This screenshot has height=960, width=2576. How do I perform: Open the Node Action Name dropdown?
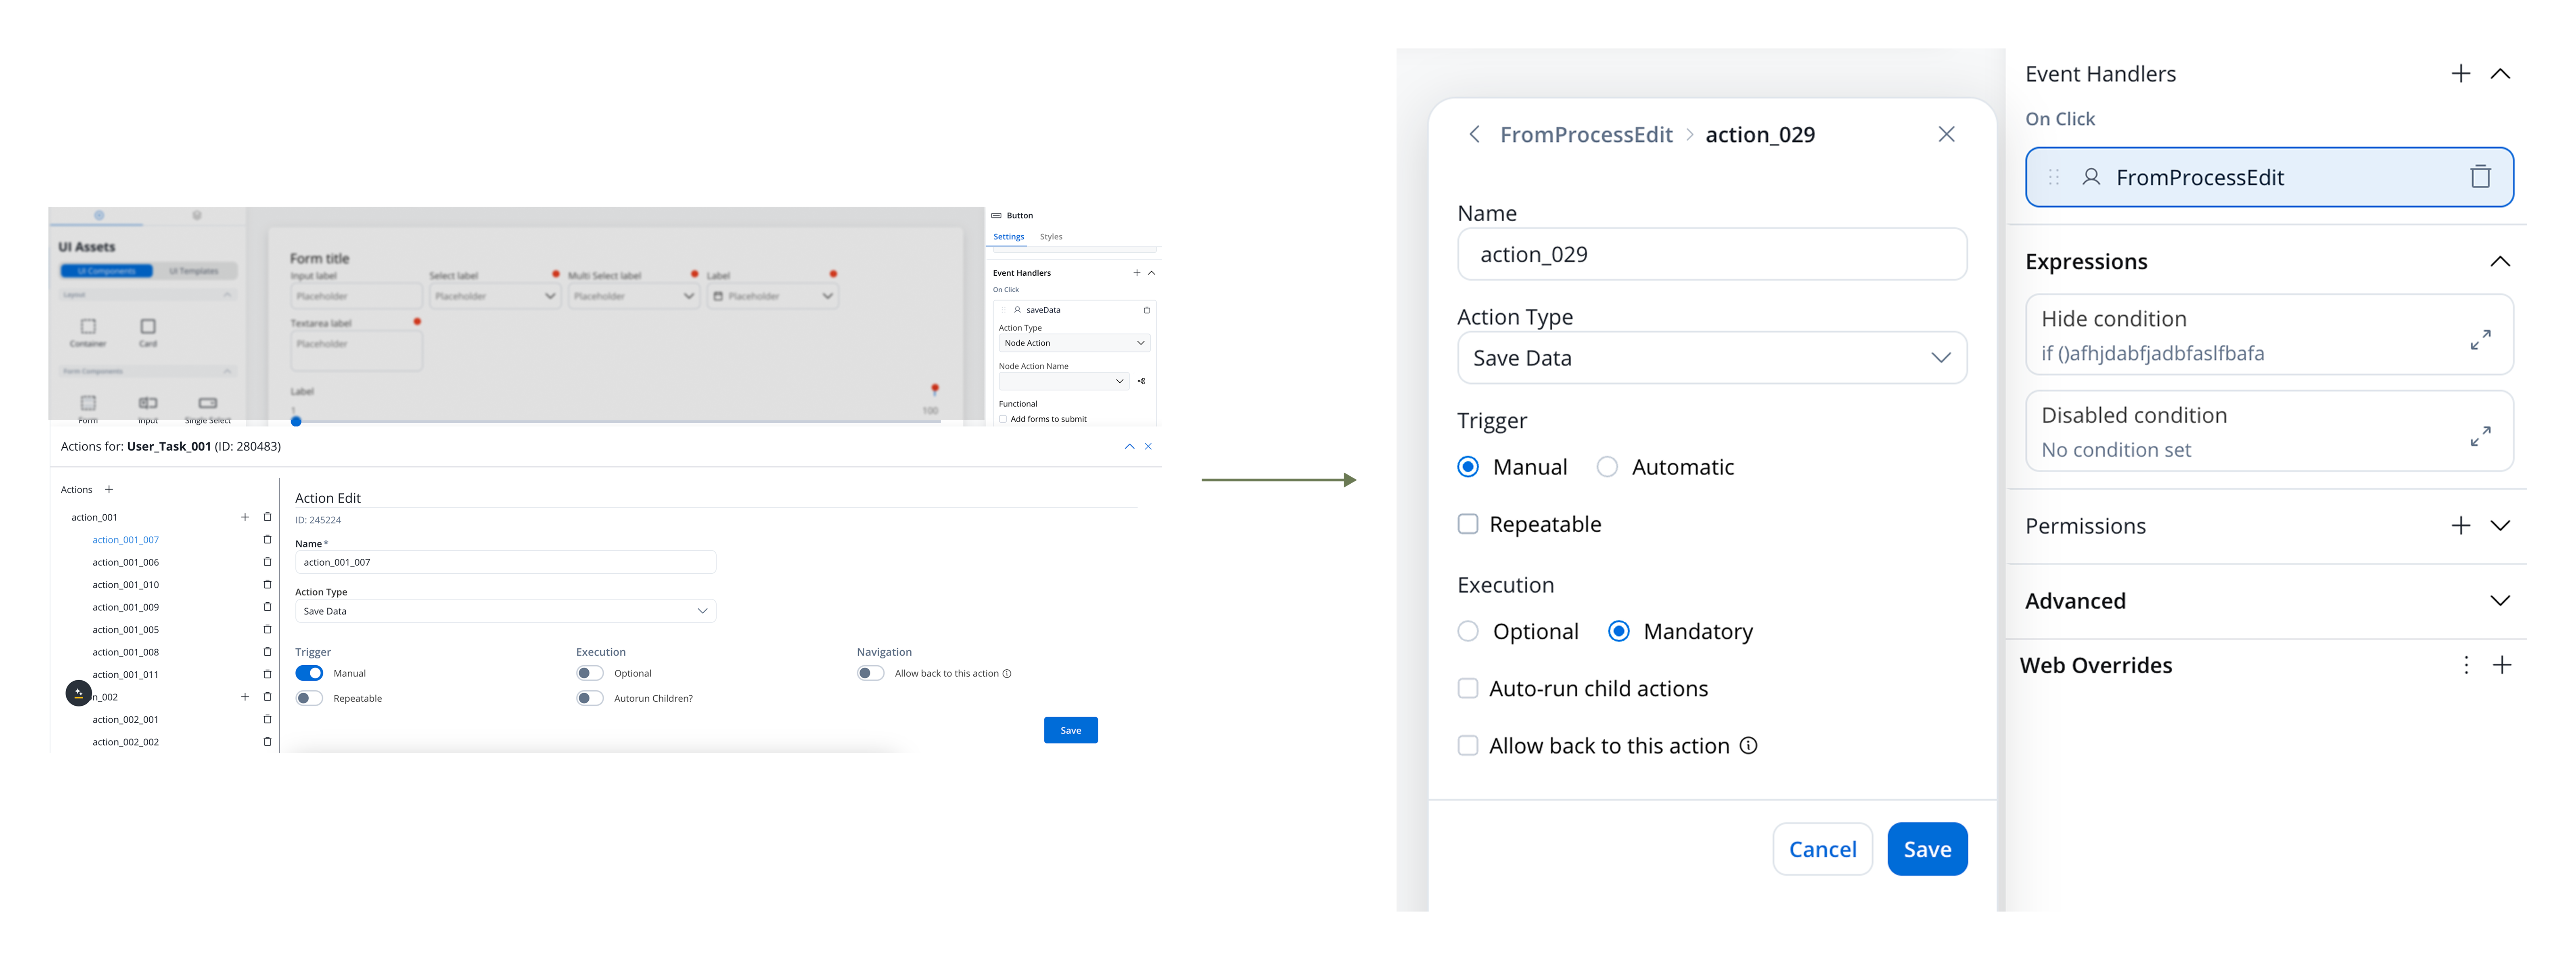click(1064, 381)
